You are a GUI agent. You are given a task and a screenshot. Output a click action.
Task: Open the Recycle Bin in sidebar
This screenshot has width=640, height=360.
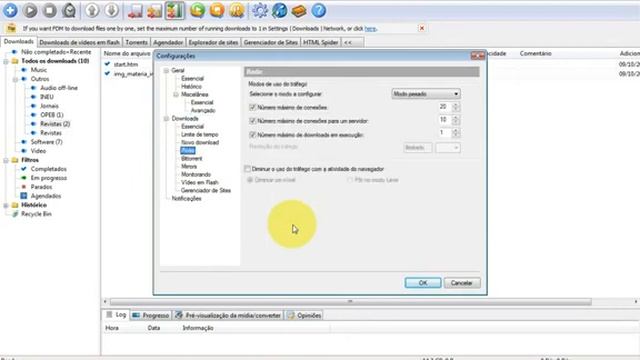(x=36, y=214)
